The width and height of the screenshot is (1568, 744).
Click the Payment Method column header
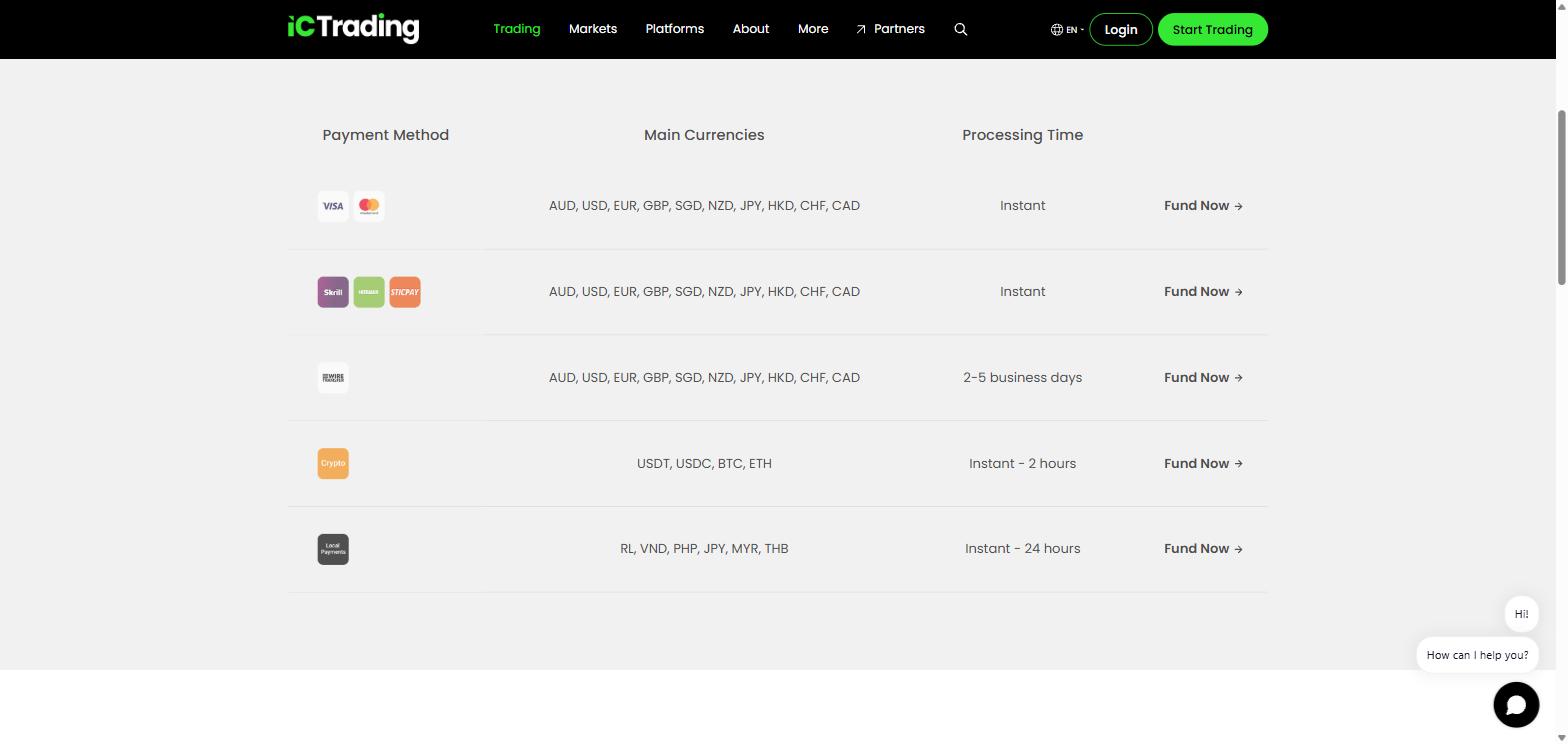click(386, 135)
